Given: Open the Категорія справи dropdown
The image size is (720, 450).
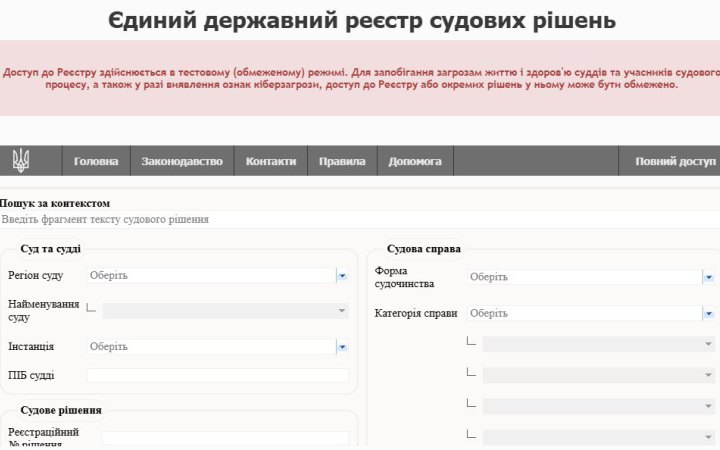Looking at the screenshot, I should (591, 314).
